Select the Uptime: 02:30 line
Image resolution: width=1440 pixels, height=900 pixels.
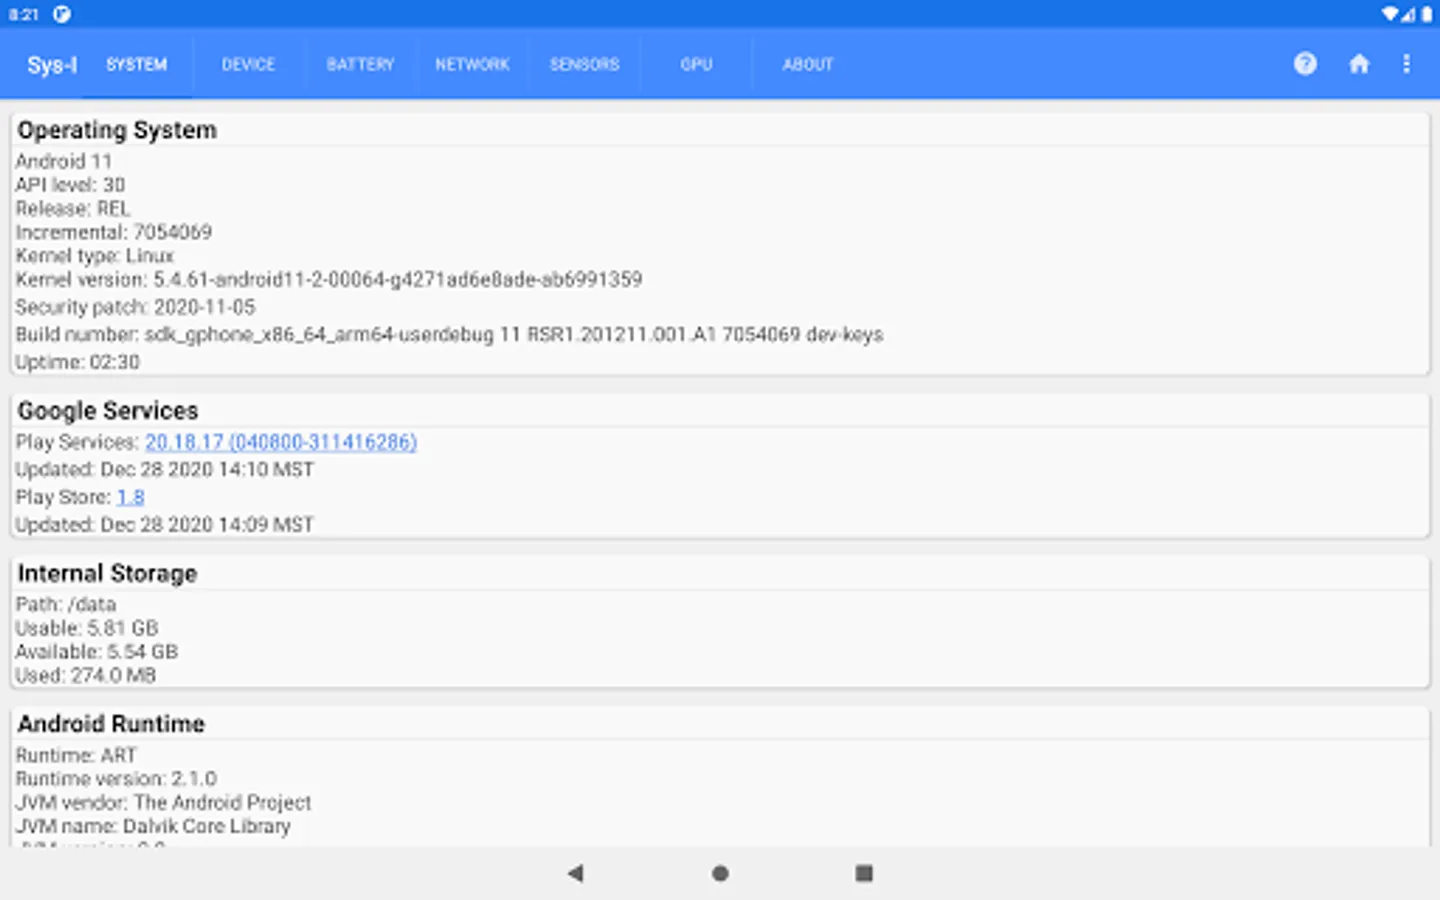77,362
